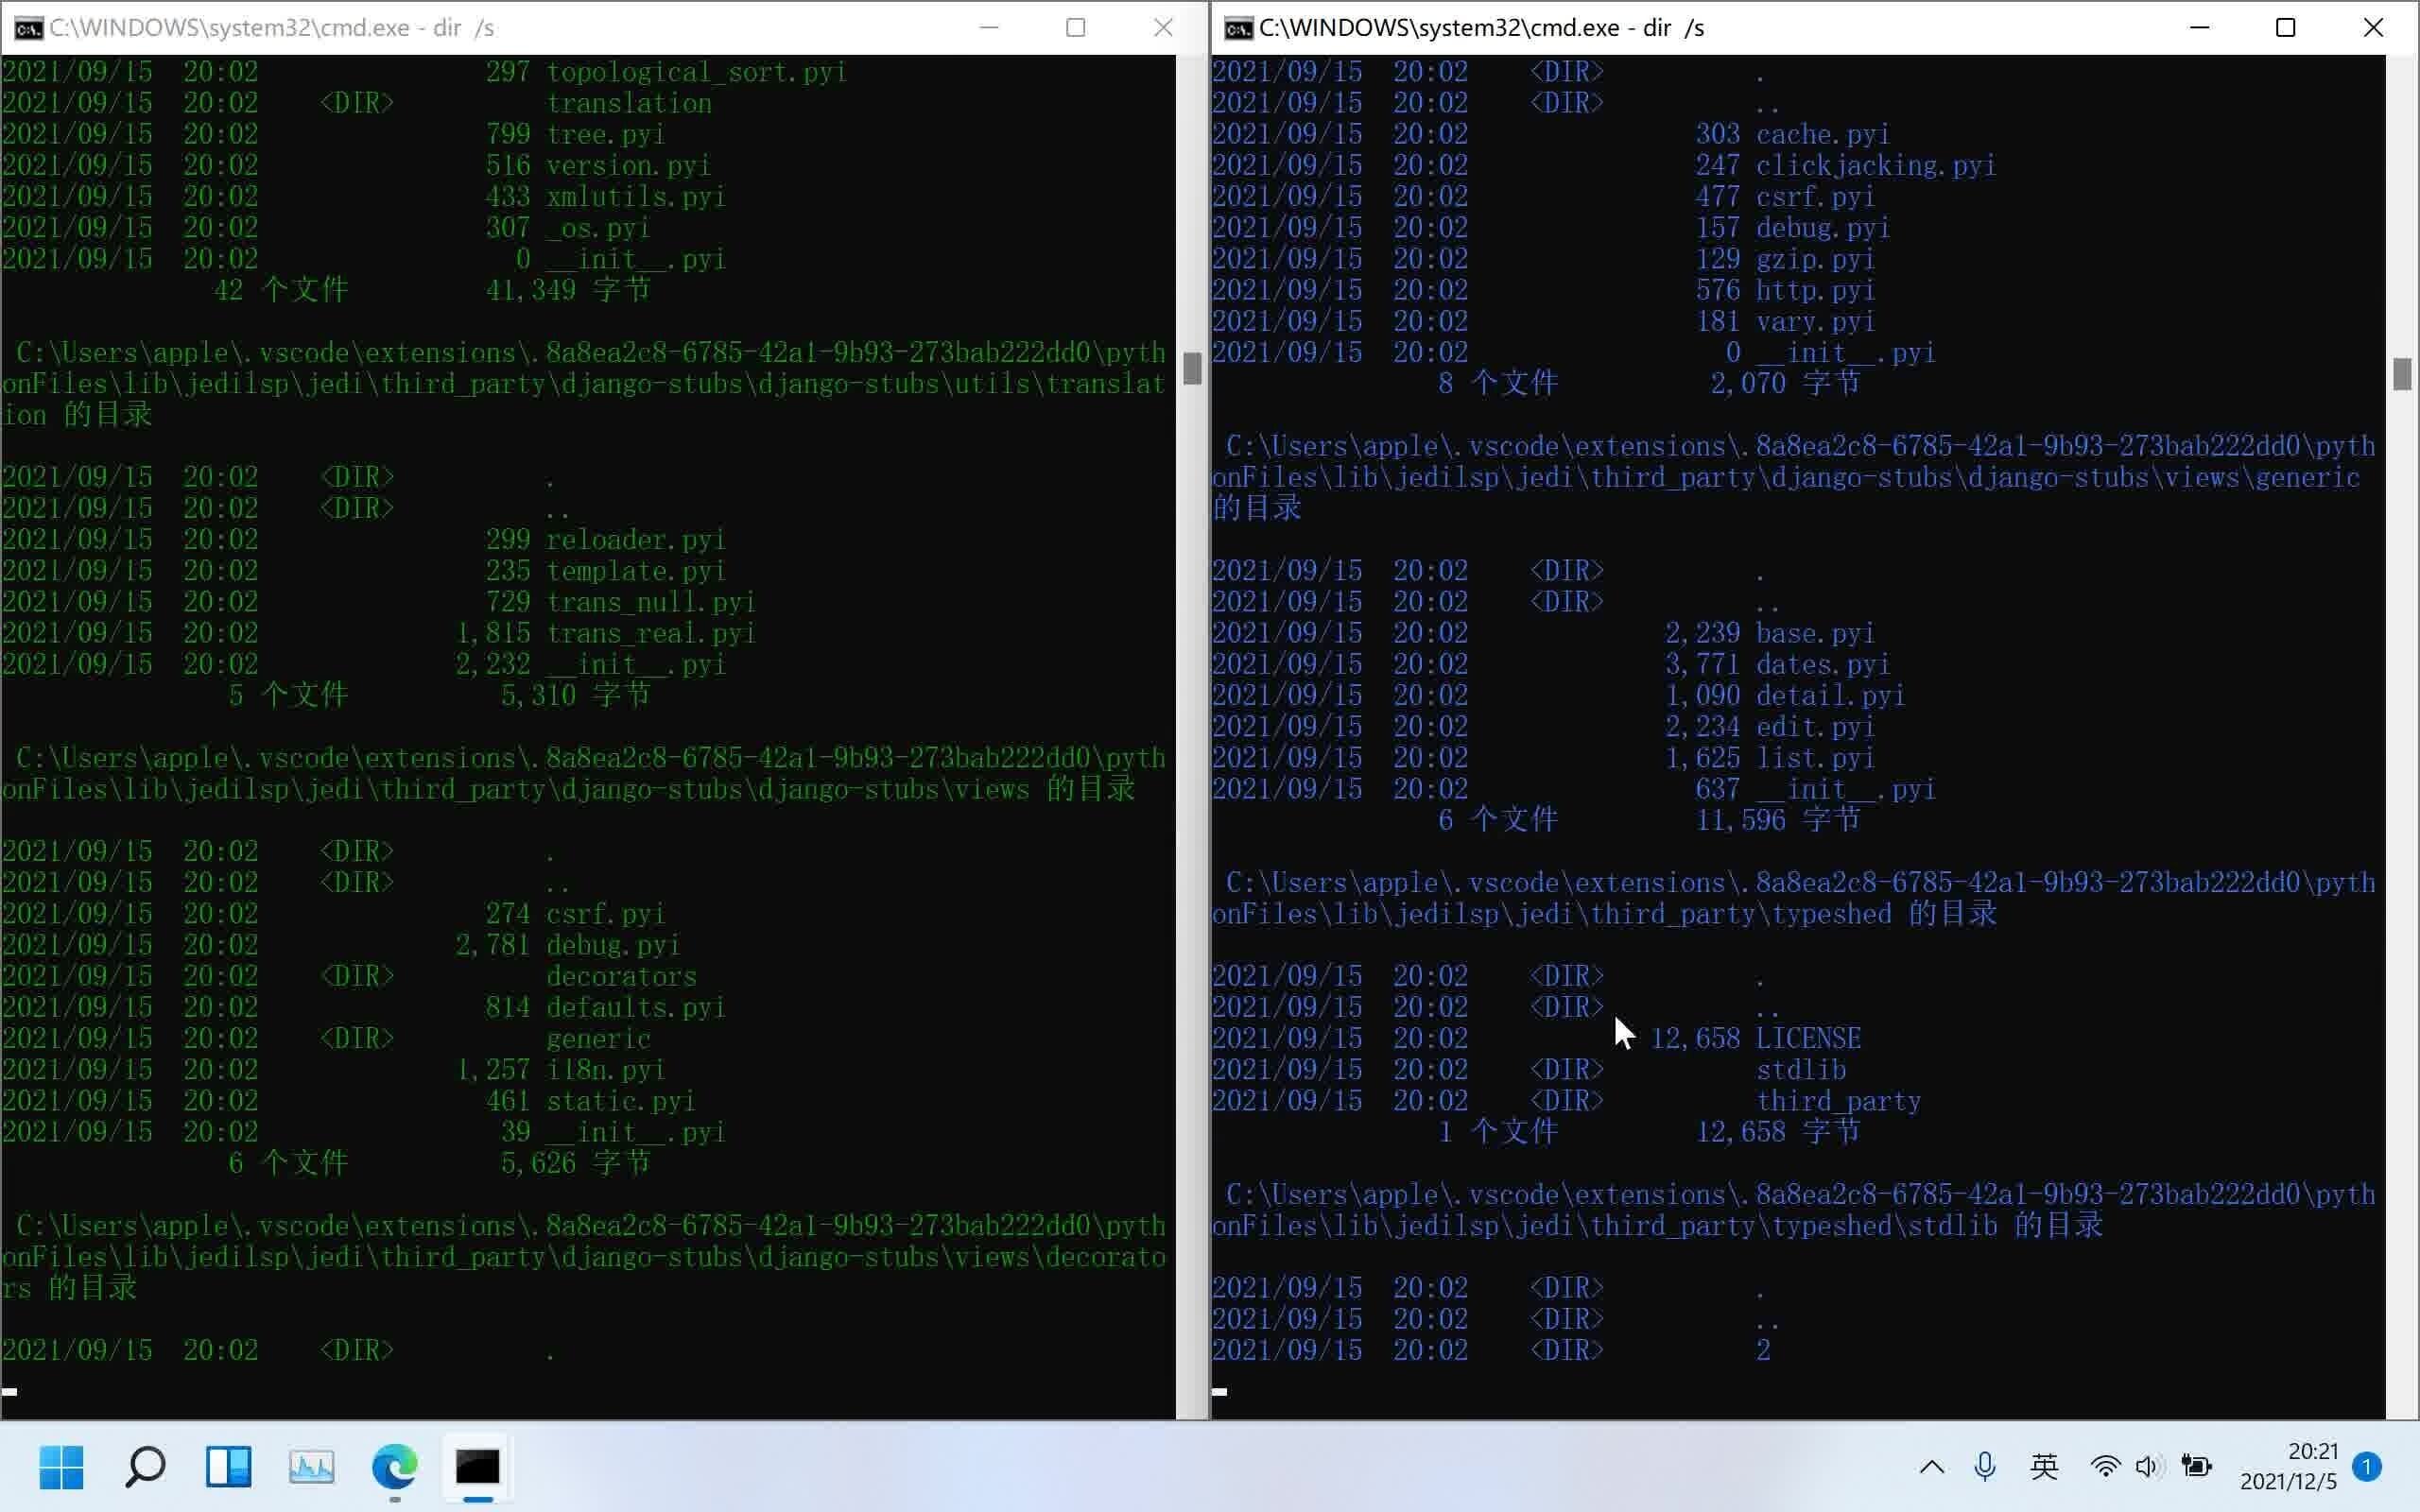Click left cmd window's system menu icon
The image size is (2420, 1512).
click(29, 28)
